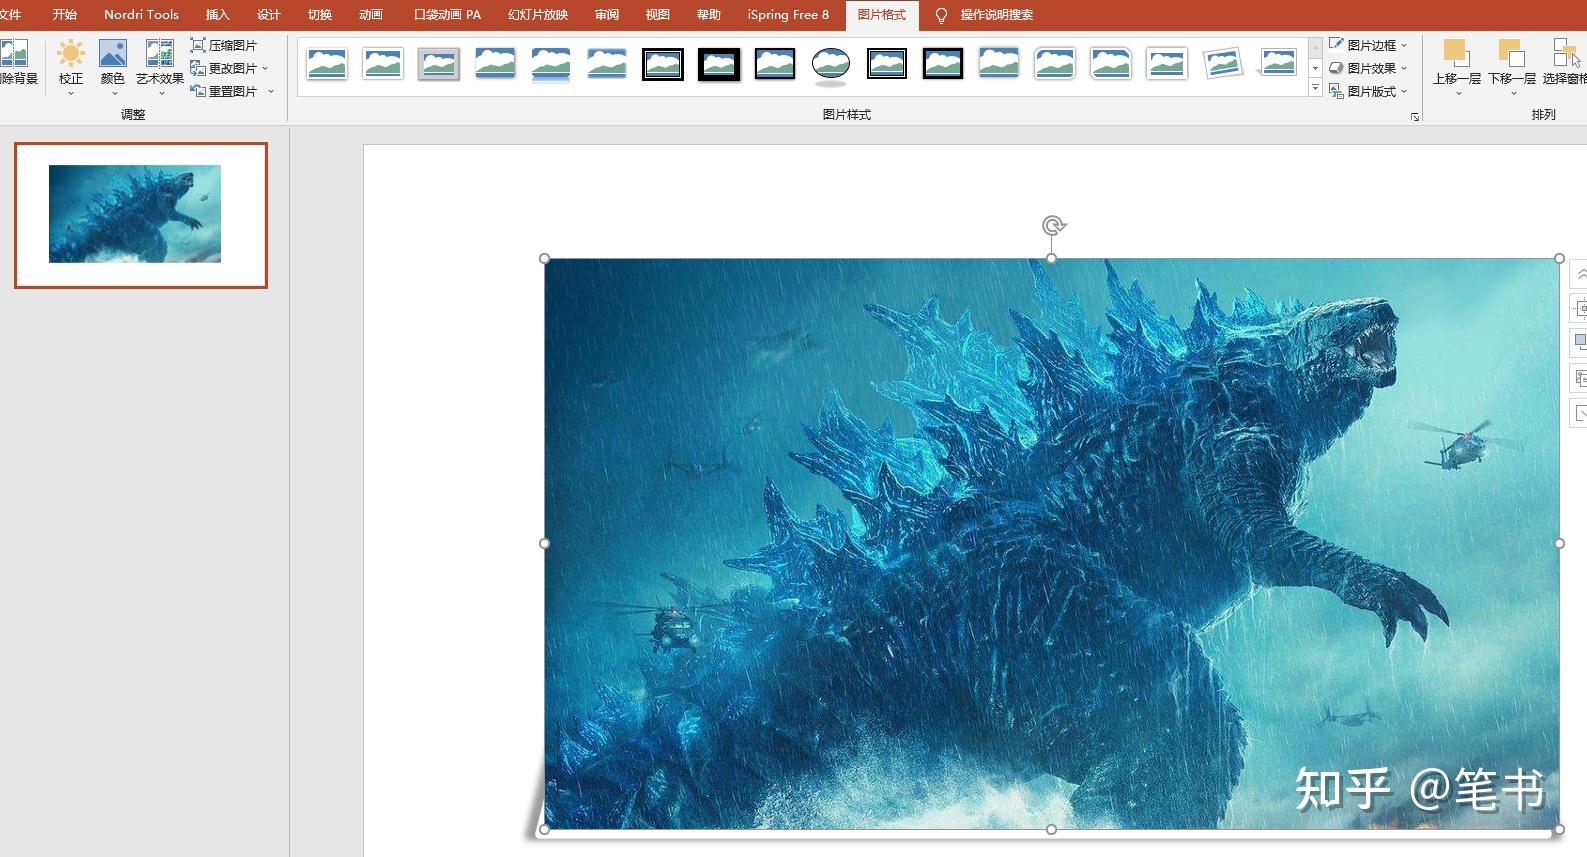Open the 校正 corrections dropdown
Viewport: 1587px width, 857px height.
pos(70,67)
